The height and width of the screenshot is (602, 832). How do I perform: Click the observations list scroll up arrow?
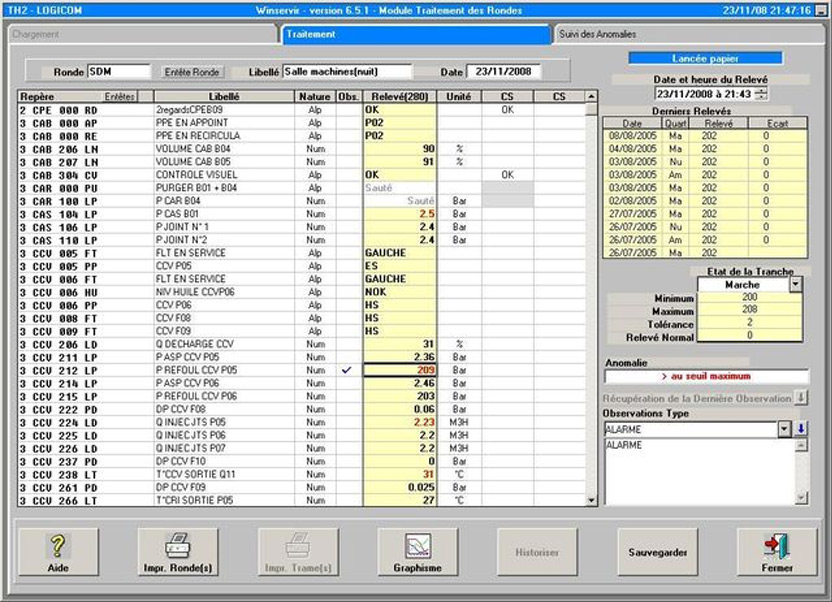click(x=801, y=444)
